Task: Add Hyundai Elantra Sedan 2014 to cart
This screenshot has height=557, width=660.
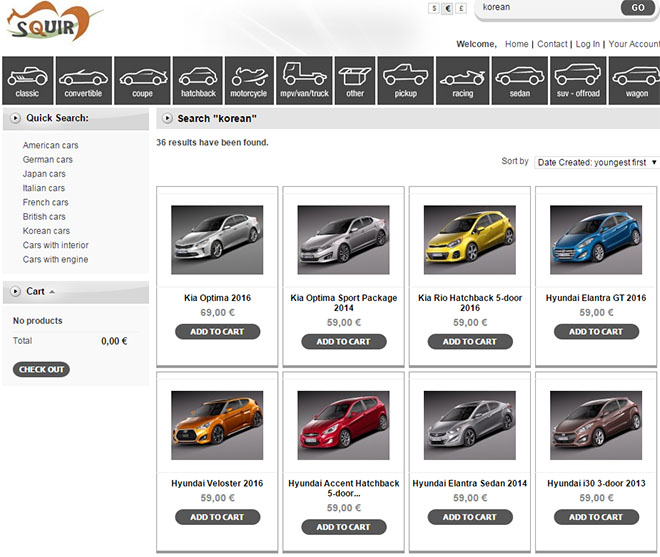Action: (x=470, y=517)
